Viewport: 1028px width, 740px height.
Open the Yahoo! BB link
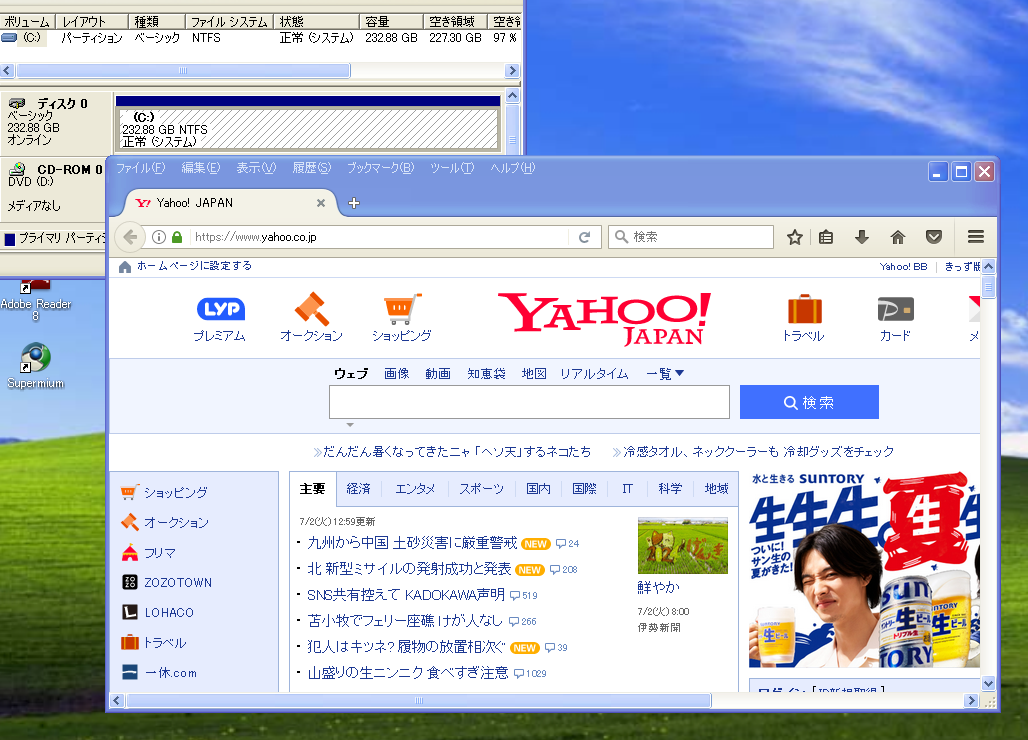click(x=903, y=267)
